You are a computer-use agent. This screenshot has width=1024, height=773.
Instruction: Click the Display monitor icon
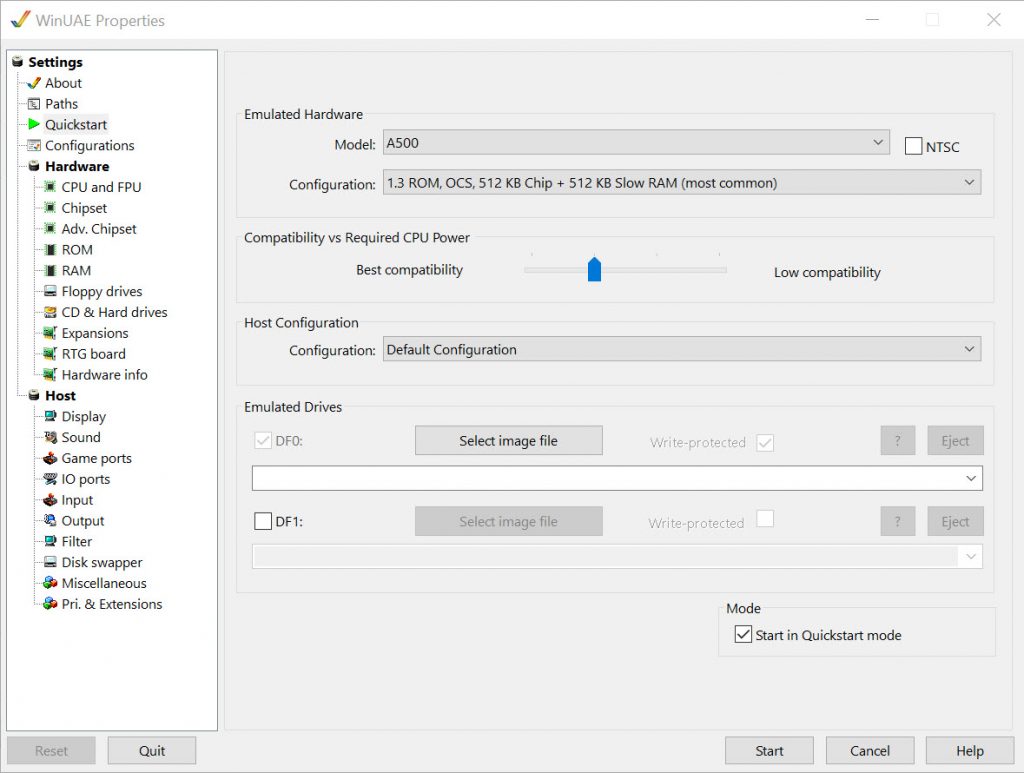(x=50, y=416)
